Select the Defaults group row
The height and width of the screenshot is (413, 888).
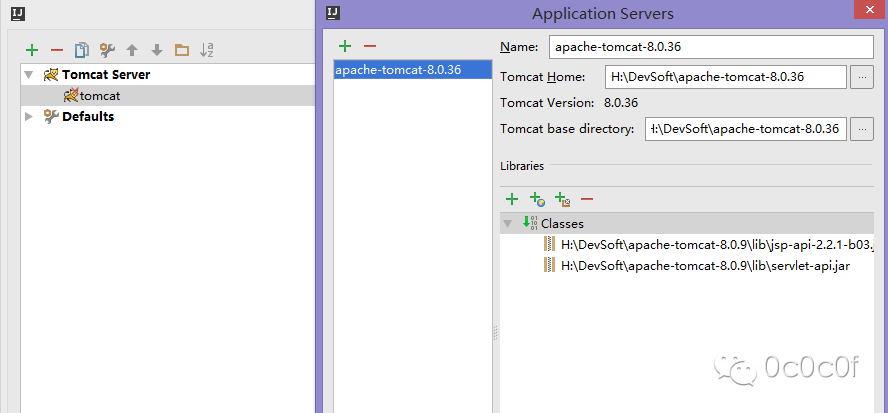[x=168, y=117]
